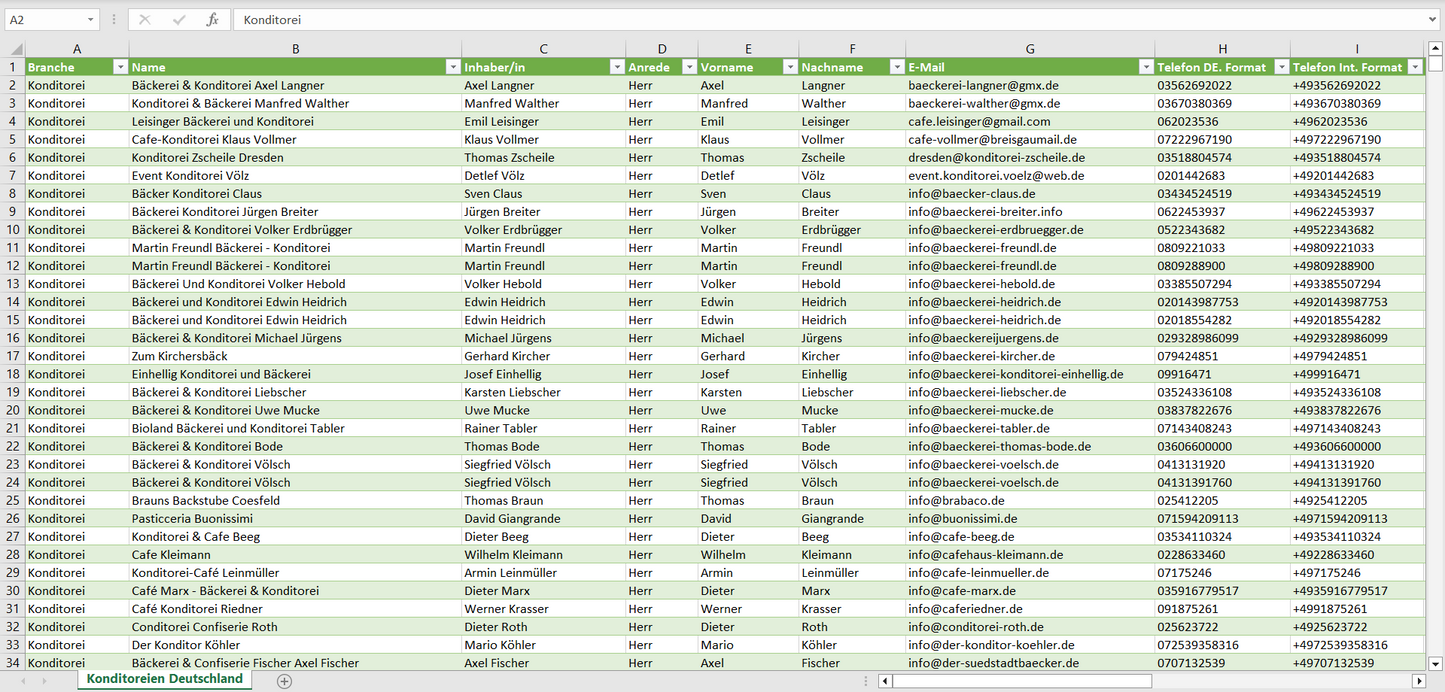1445x692 pixels.
Task: Click the Insert Function fx icon
Action: pyautogui.click(x=212, y=20)
